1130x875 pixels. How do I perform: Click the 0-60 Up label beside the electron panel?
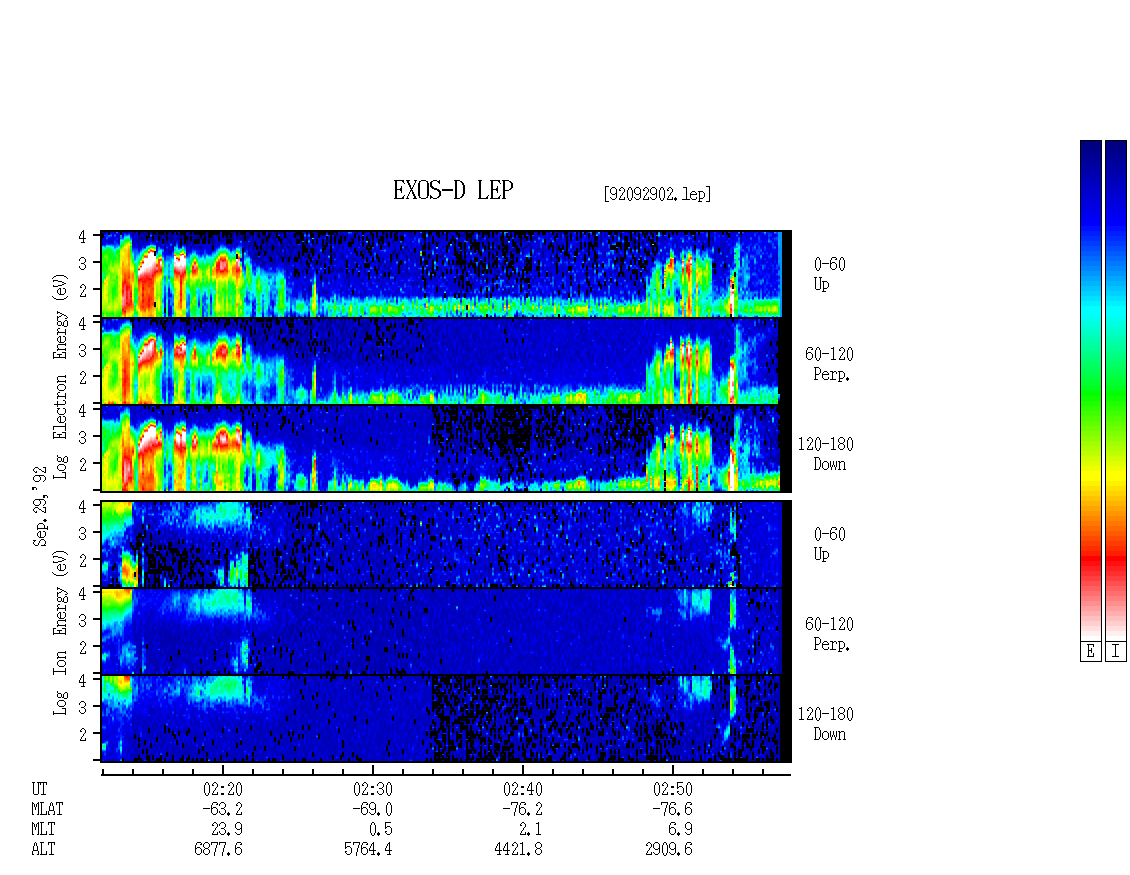(x=829, y=274)
